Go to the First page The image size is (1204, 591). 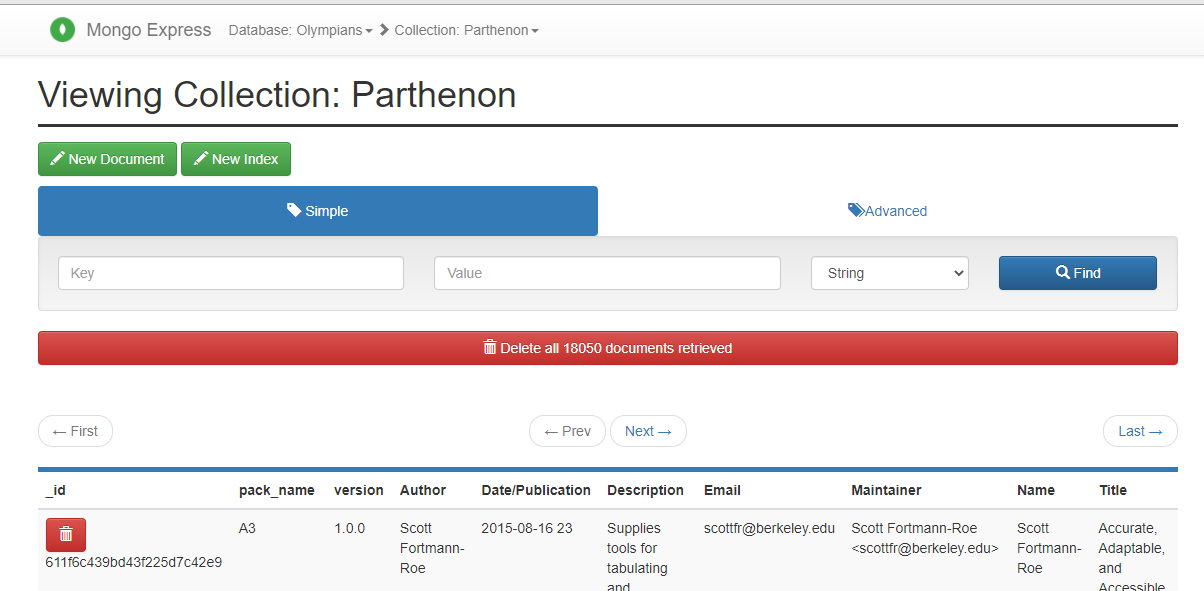75,431
